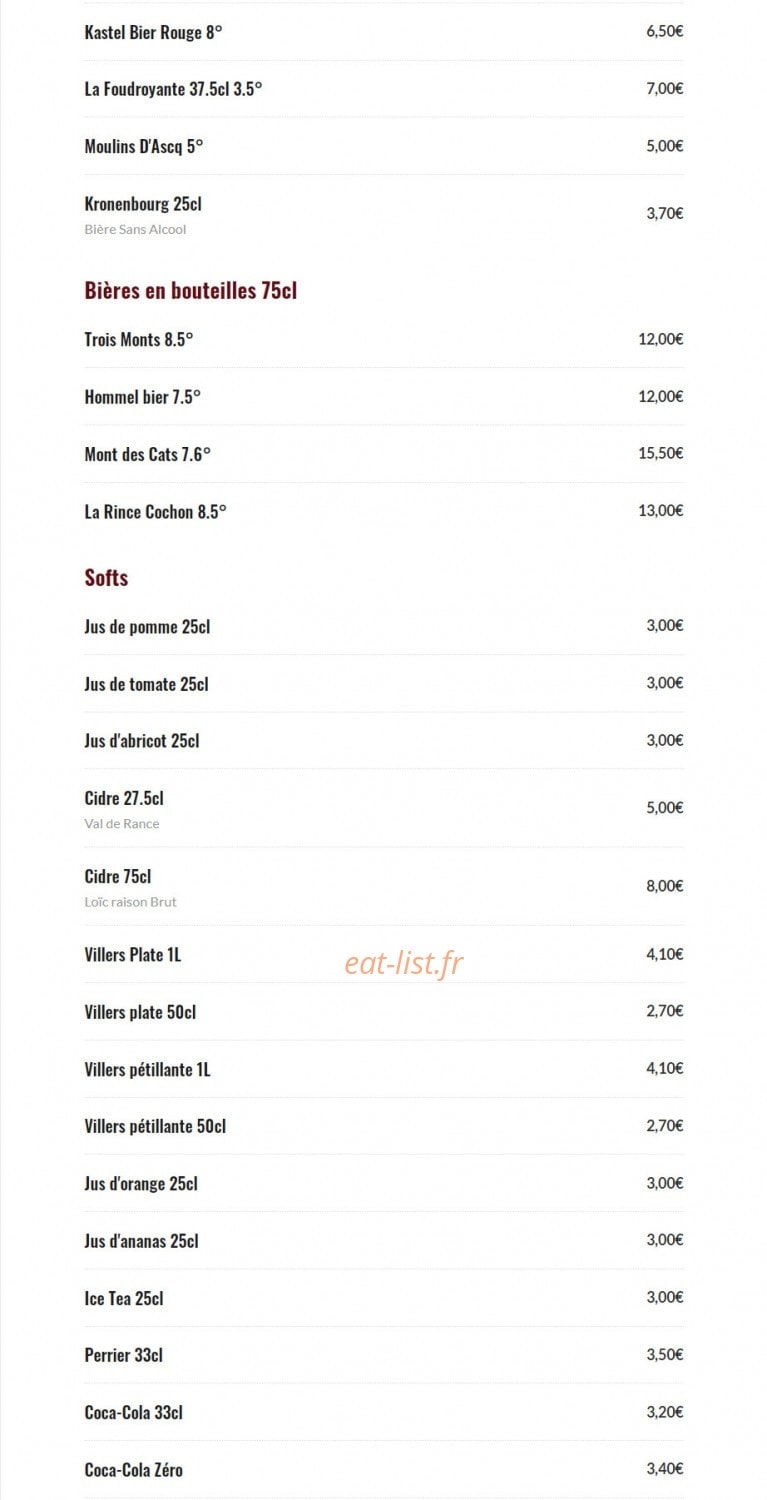Select Jus de pomme 25cl item
767x1500 pixels.
tap(384, 626)
